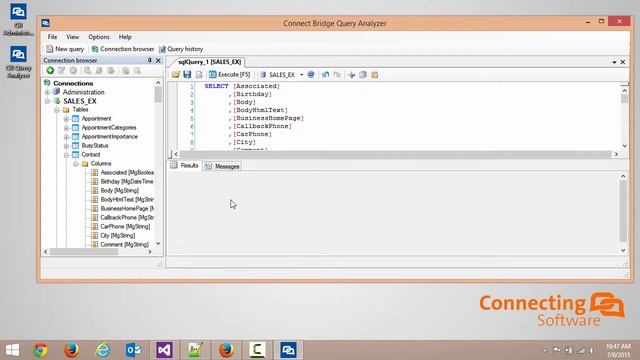Expand the AppointmentImportance table
This screenshot has height=360, width=640.
[66, 137]
